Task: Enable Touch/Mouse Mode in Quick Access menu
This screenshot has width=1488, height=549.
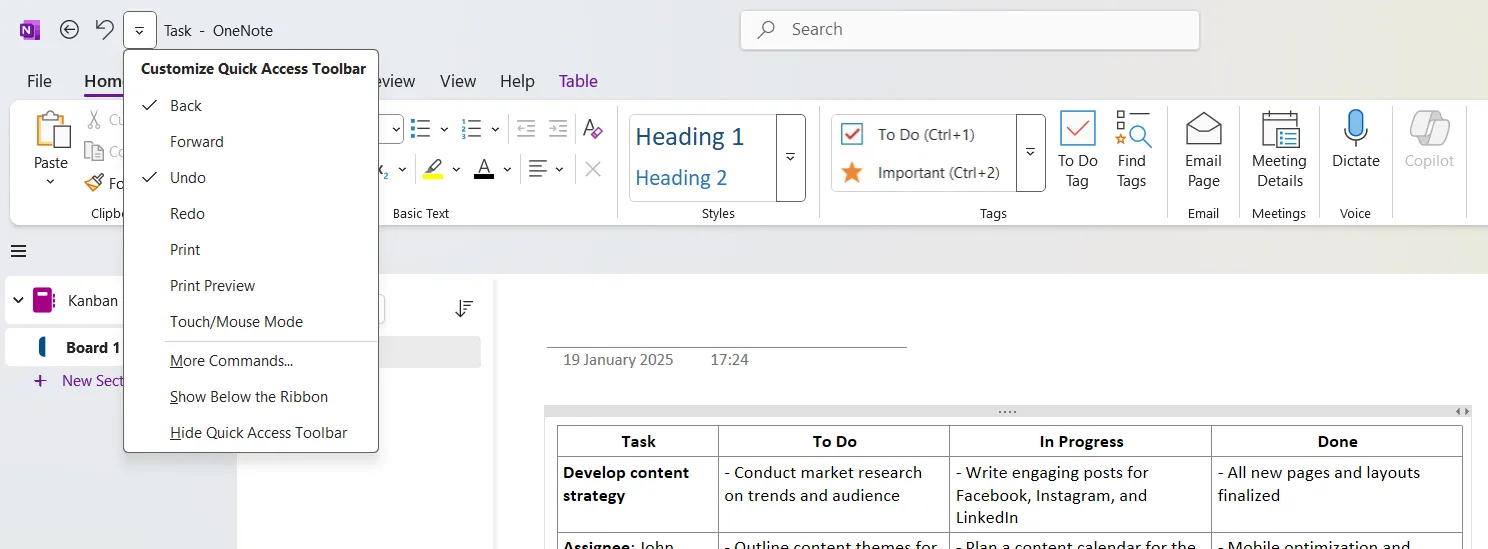Action: 251,322
